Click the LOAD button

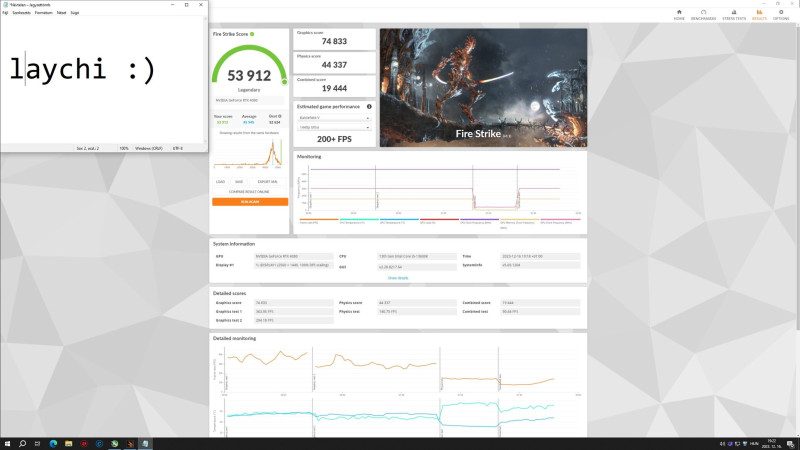pos(220,182)
